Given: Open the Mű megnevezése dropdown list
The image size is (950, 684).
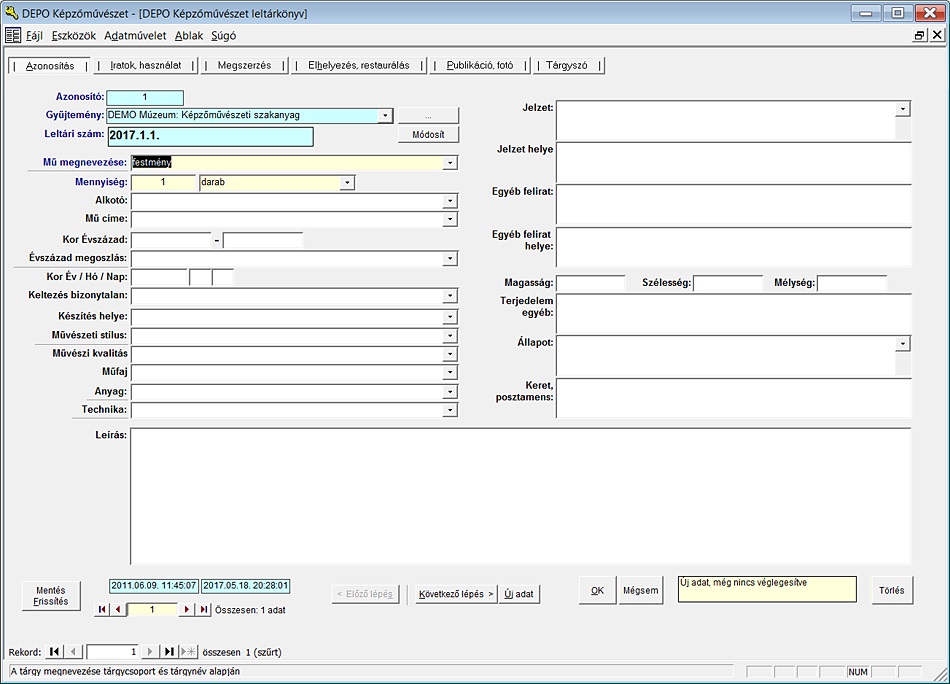Looking at the screenshot, I should click(450, 162).
